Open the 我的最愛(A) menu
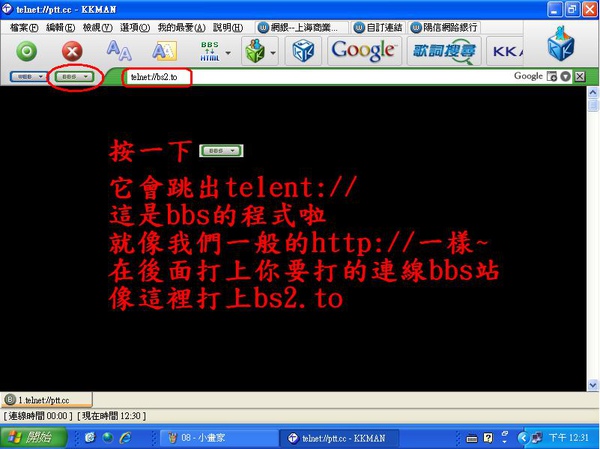Screen dimensions: 600x449 (181, 28)
